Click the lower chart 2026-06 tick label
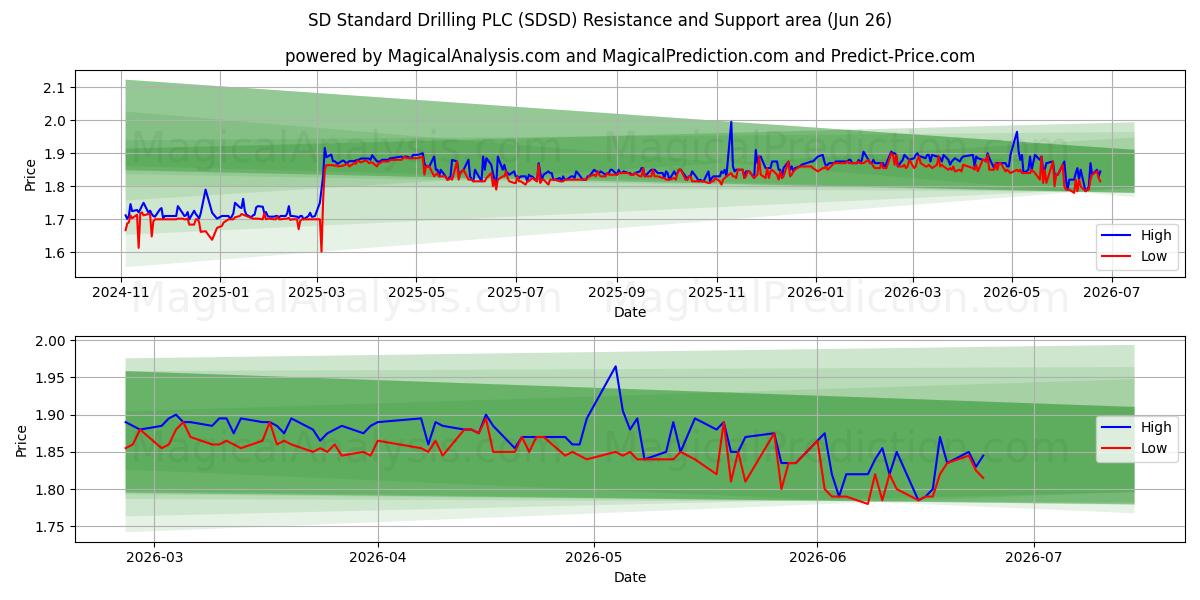This screenshot has width=1200, height=600. tap(817, 556)
